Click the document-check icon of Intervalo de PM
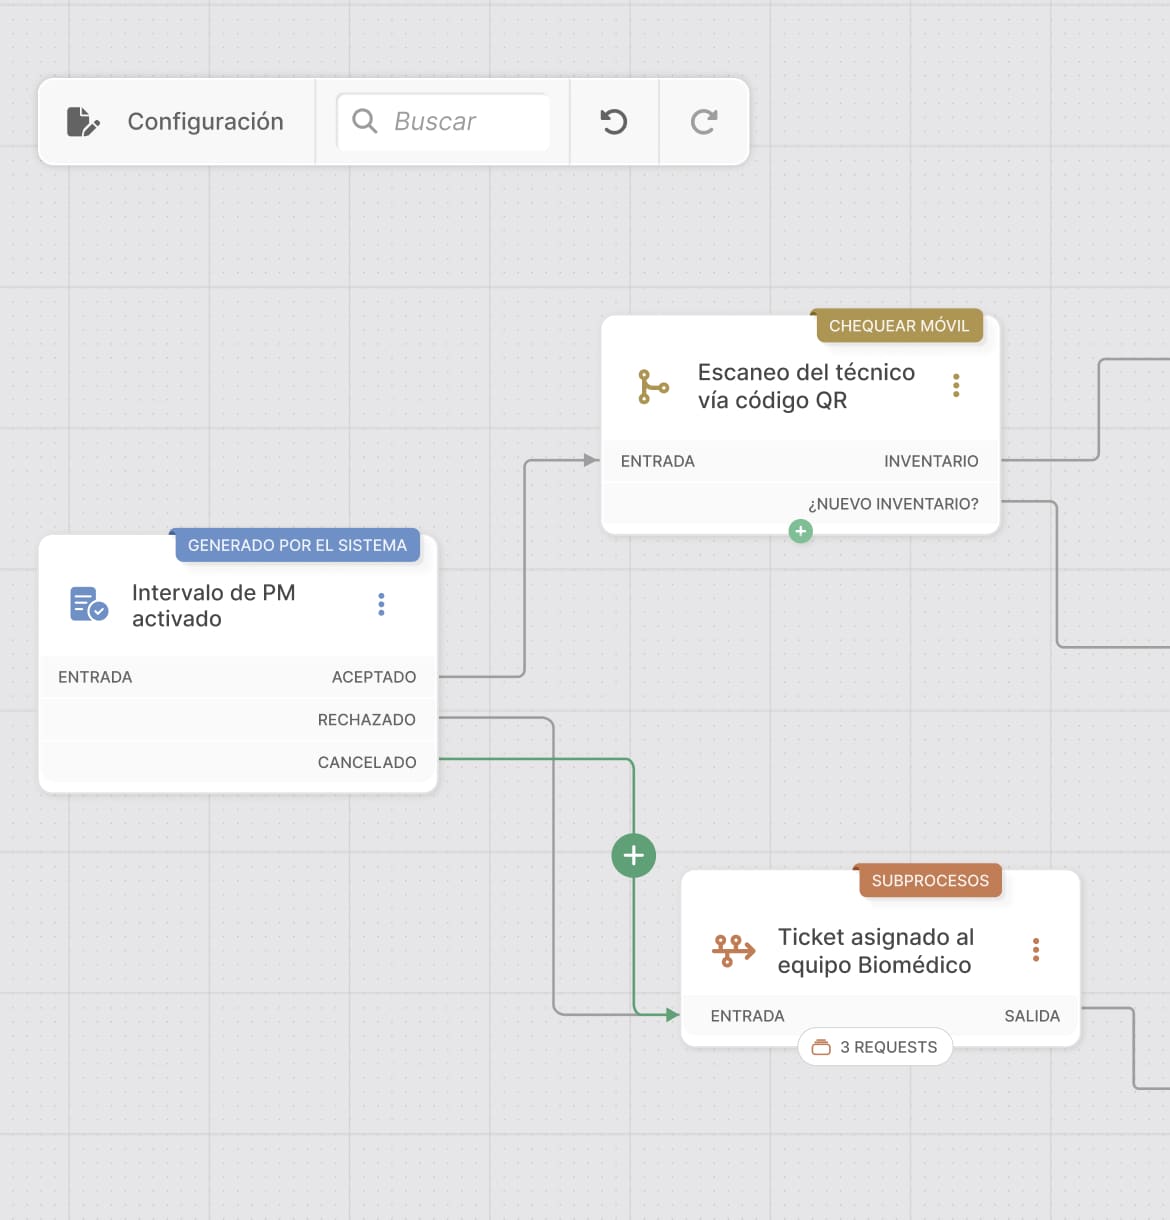This screenshot has height=1220, width=1170. click(89, 604)
